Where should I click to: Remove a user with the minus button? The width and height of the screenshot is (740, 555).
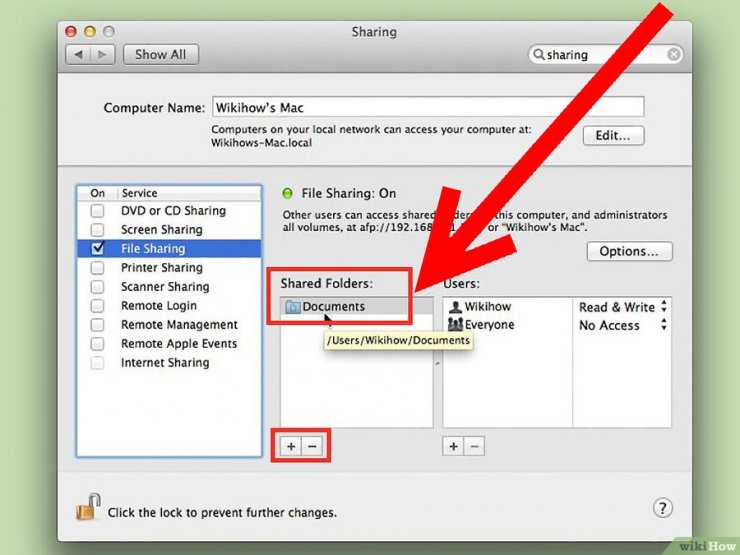474,446
